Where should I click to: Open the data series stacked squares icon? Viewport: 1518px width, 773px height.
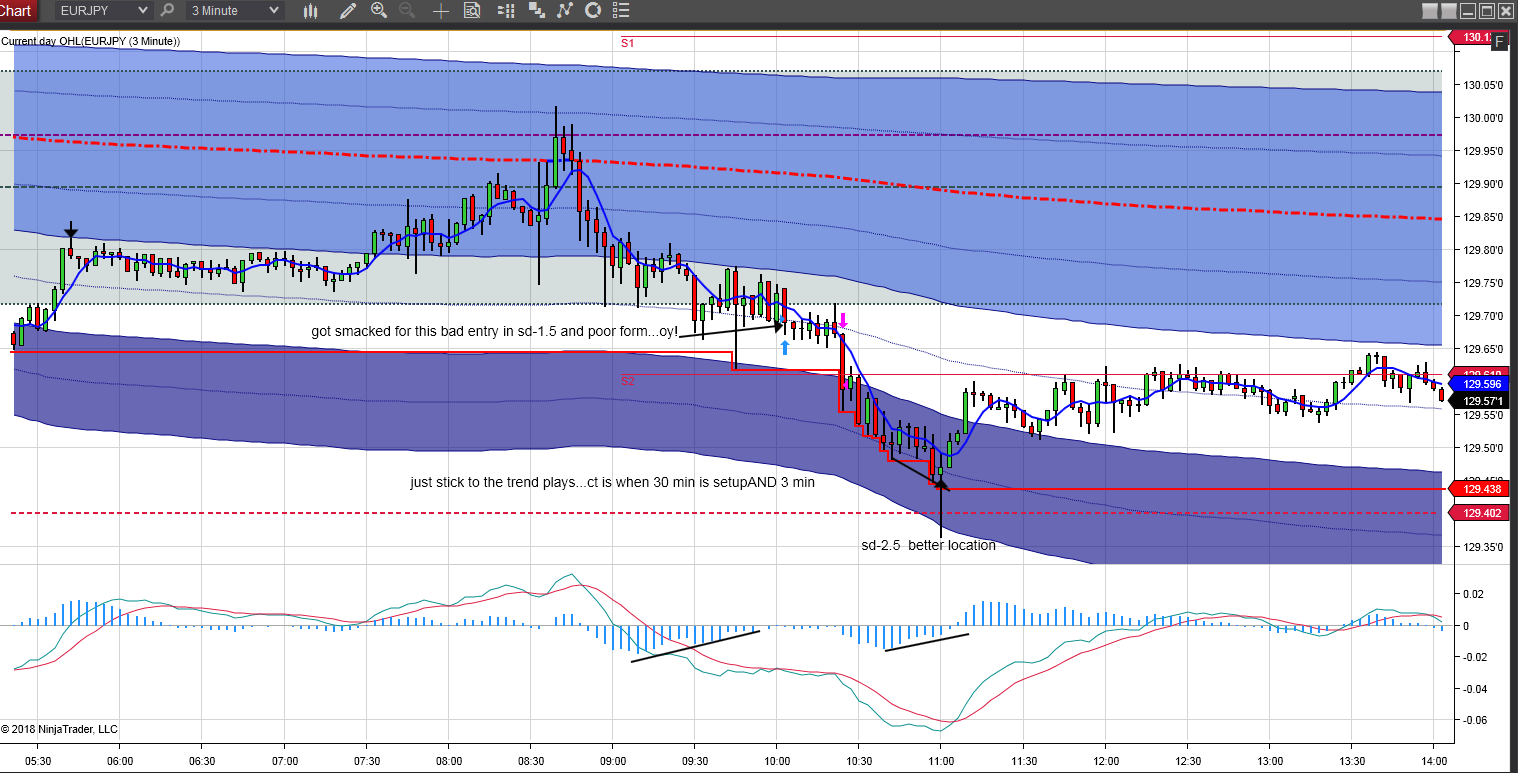coord(536,11)
